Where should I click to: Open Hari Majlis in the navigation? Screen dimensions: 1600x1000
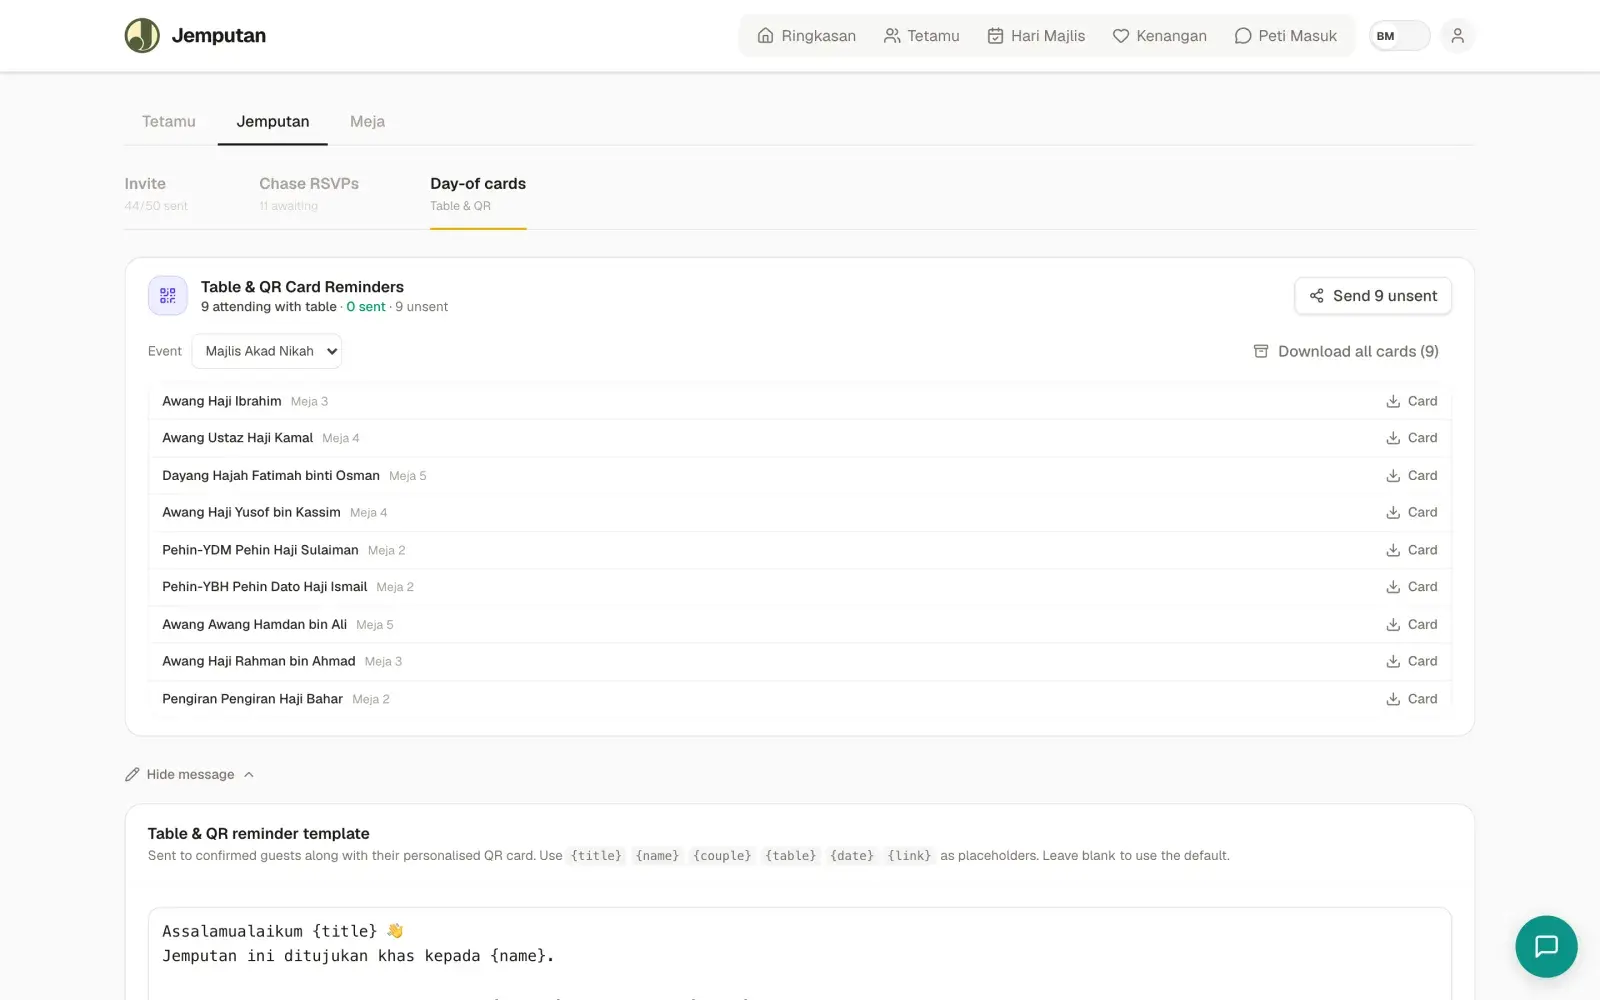1036,36
